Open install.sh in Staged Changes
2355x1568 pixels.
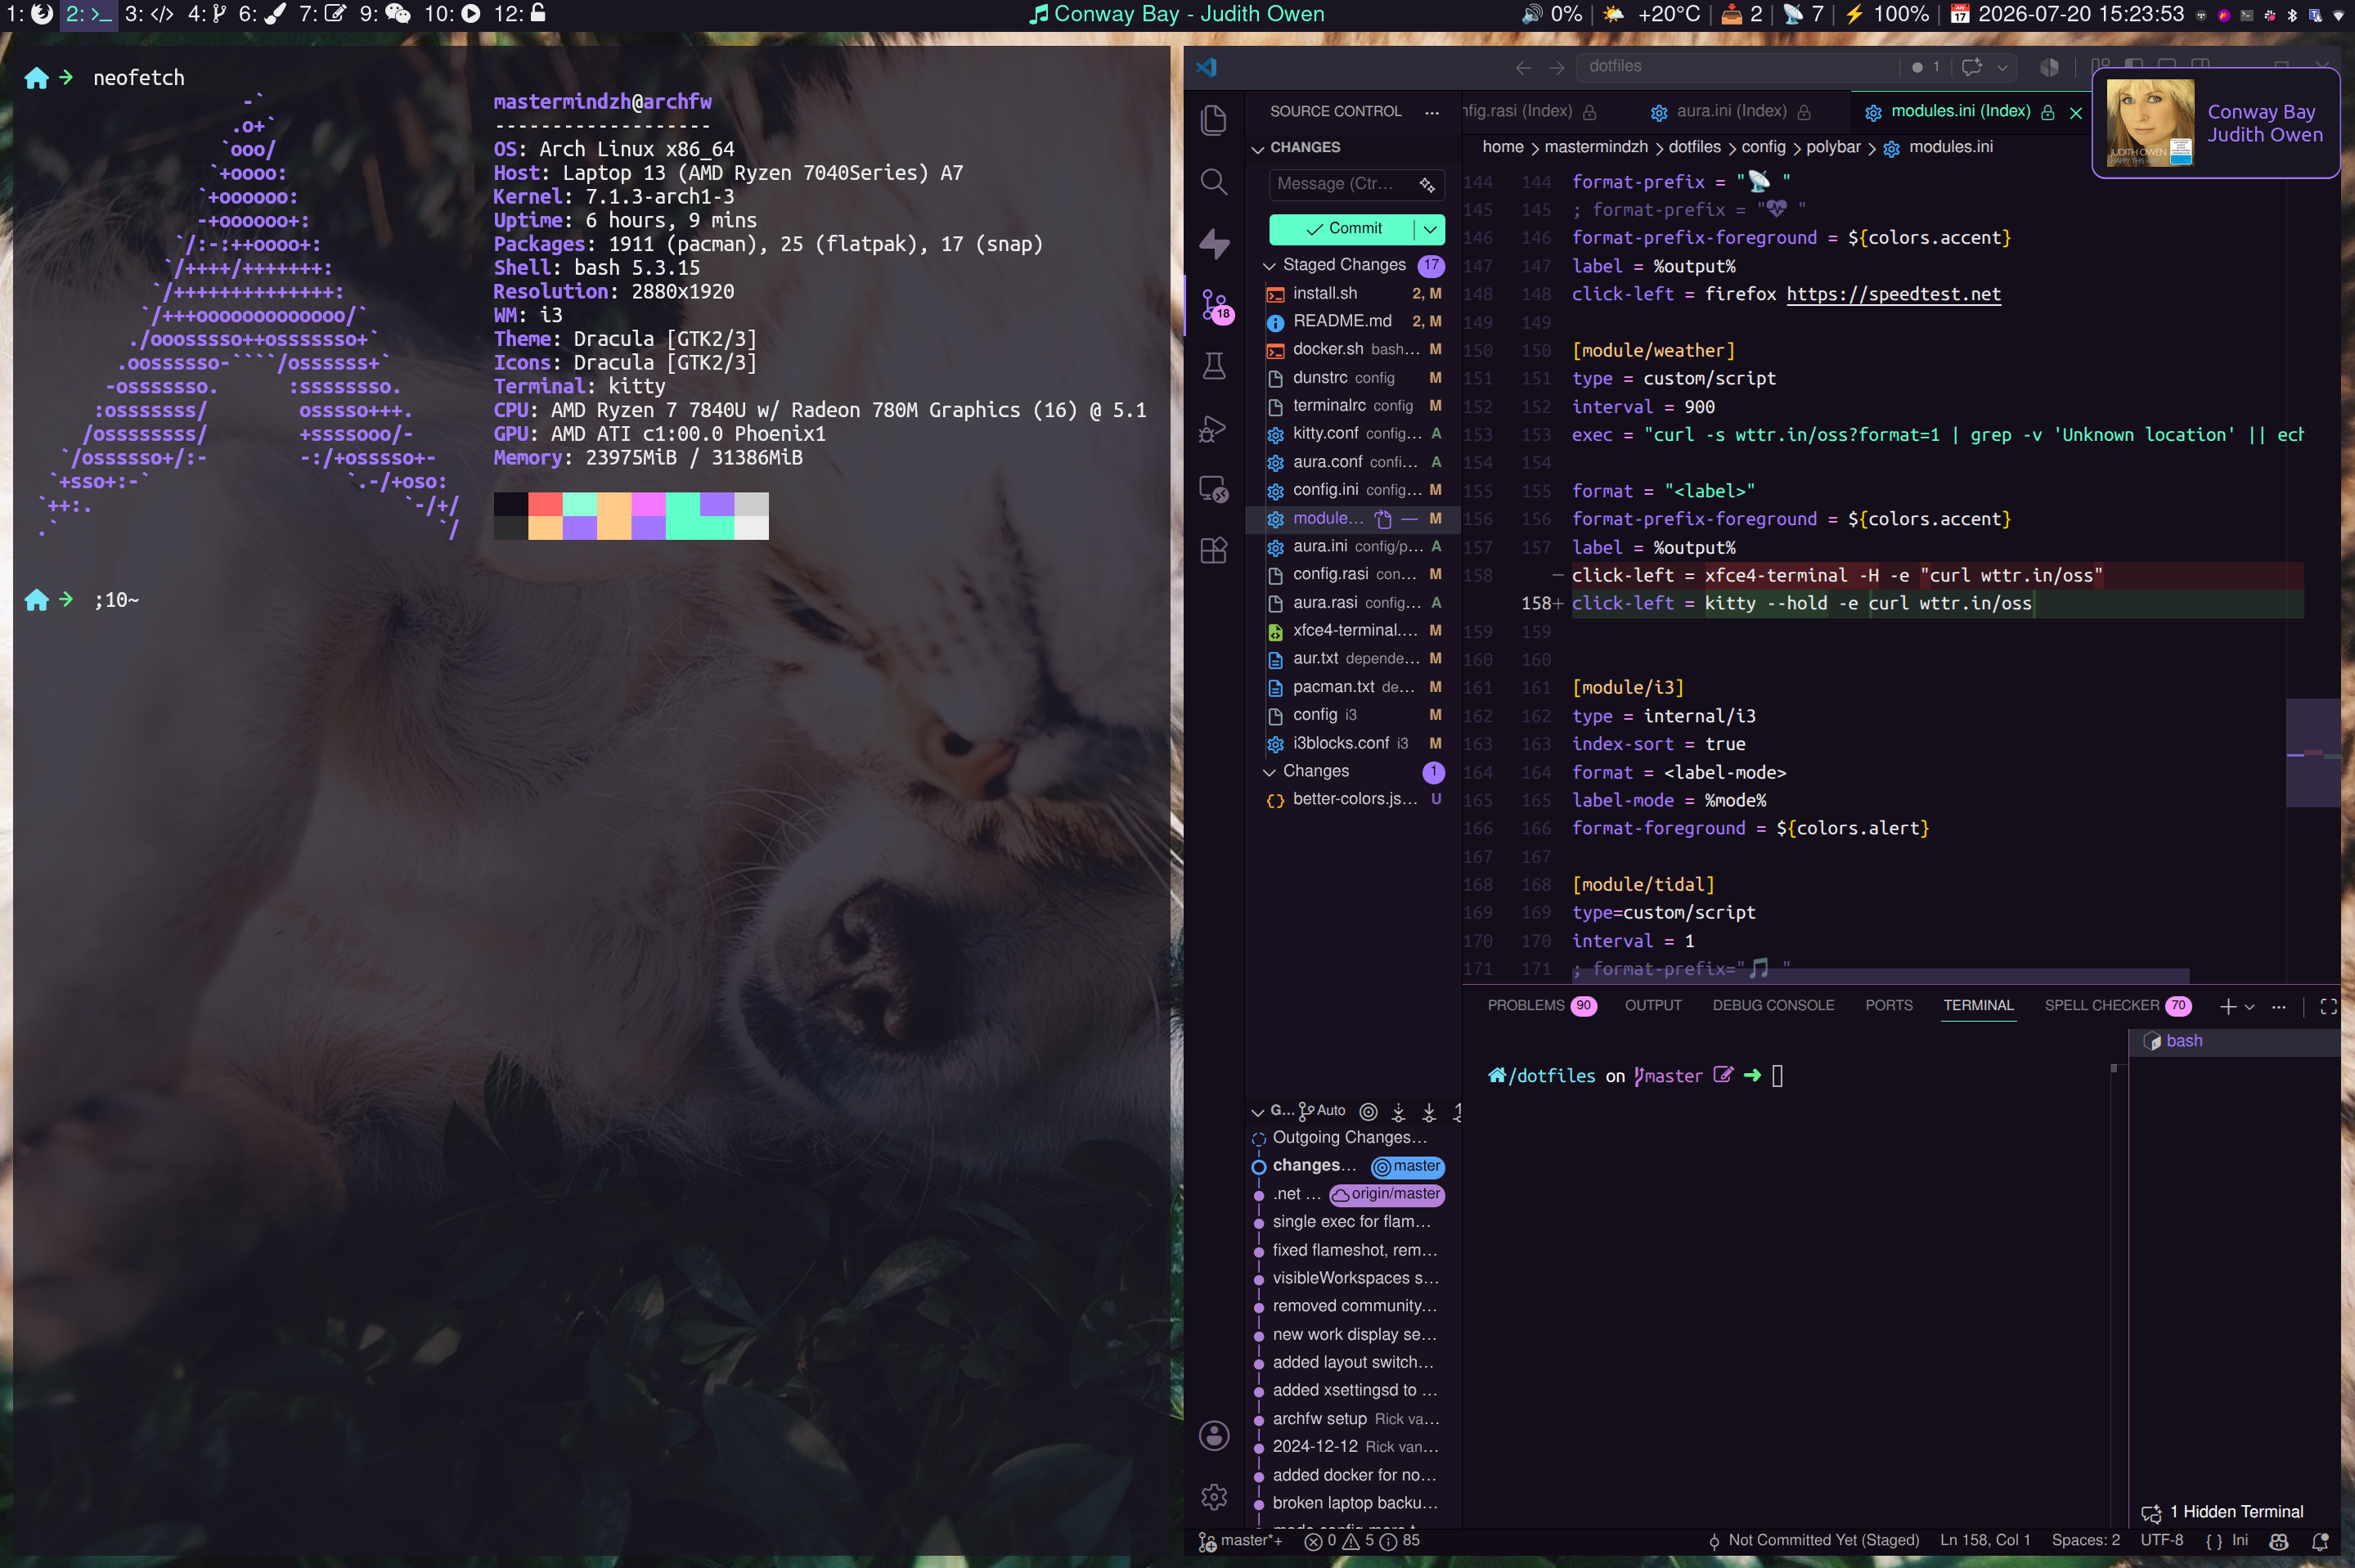tap(1355, 294)
